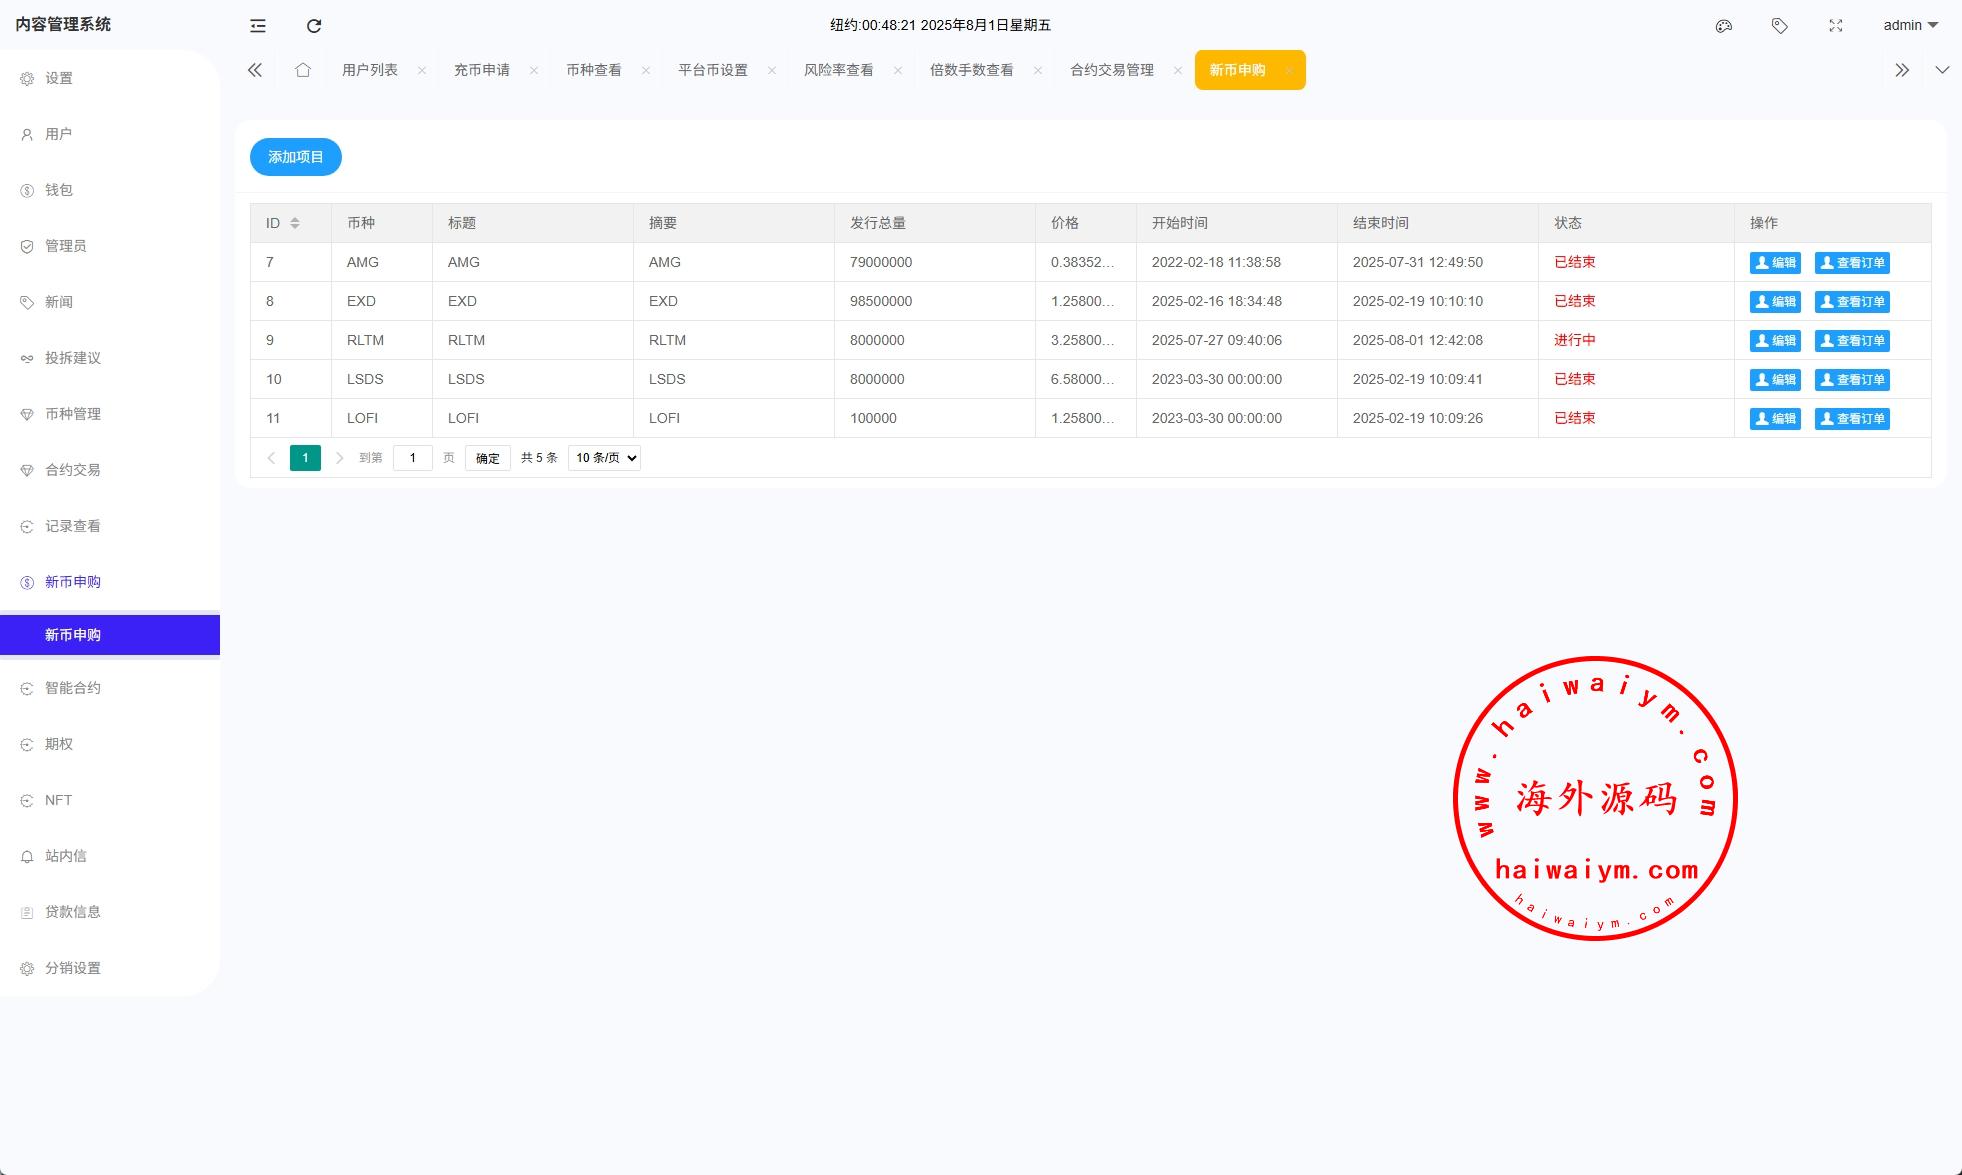1962x1175 pixels.
Task: Click the tag icon in header
Action: pyautogui.click(x=1779, y=26)
